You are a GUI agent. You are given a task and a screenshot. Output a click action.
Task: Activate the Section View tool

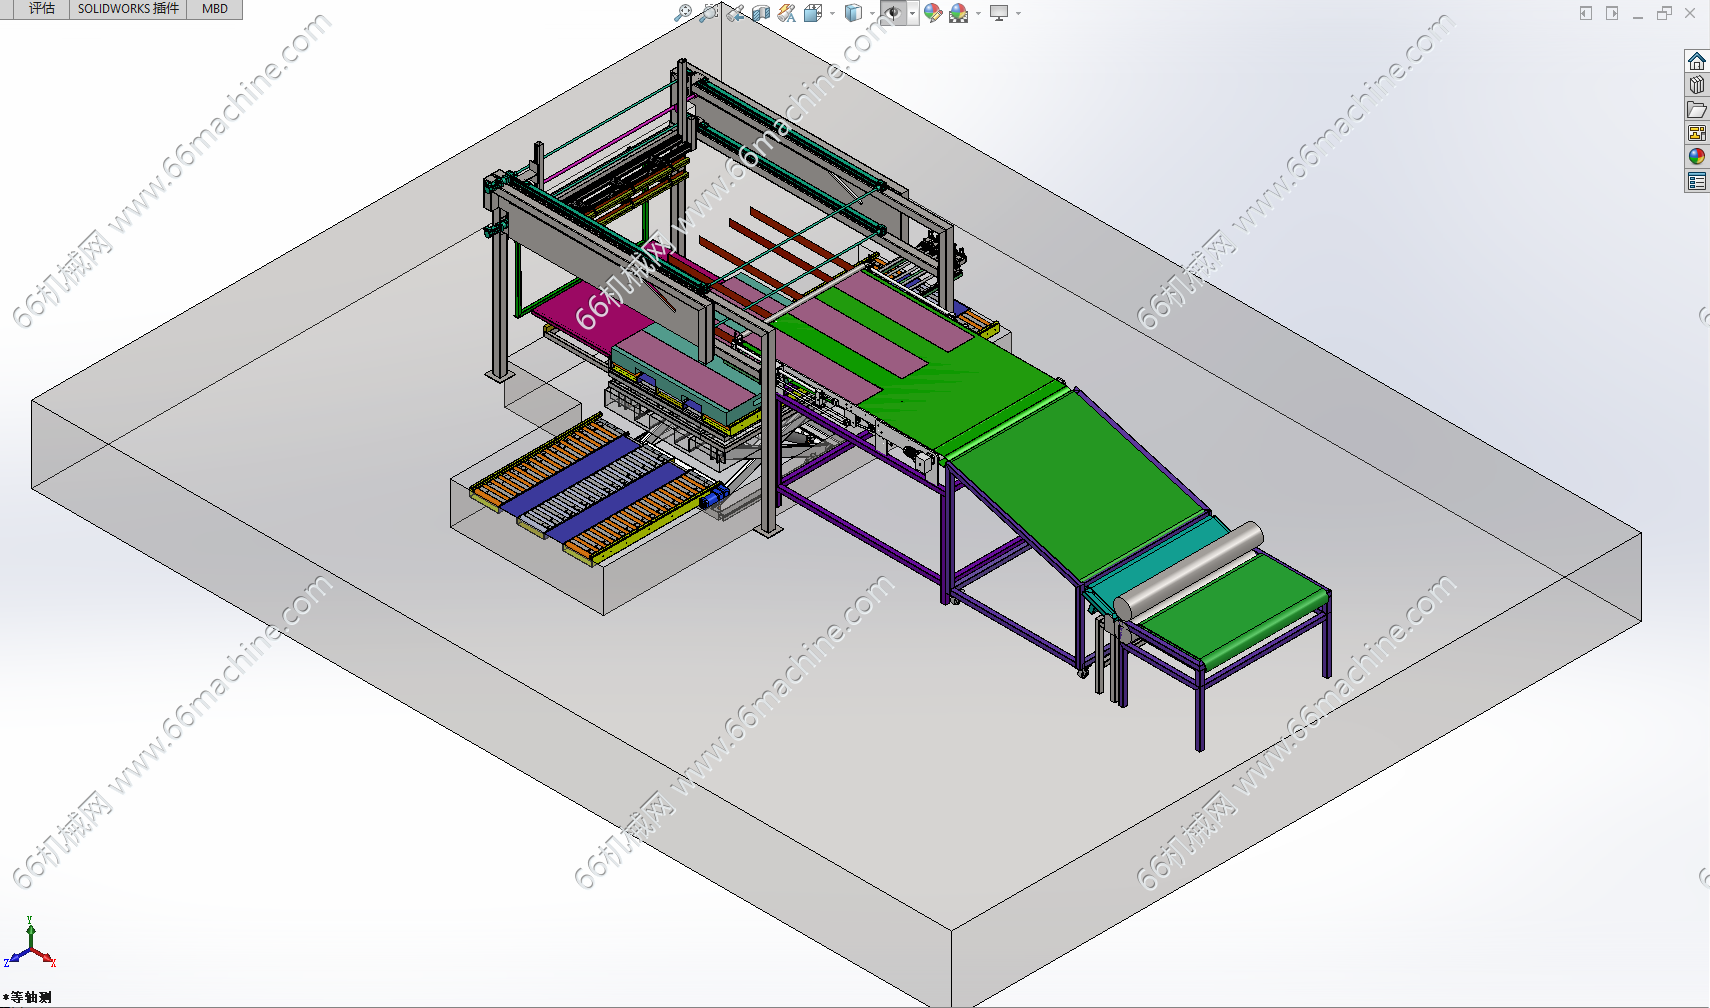coord(761,13)
